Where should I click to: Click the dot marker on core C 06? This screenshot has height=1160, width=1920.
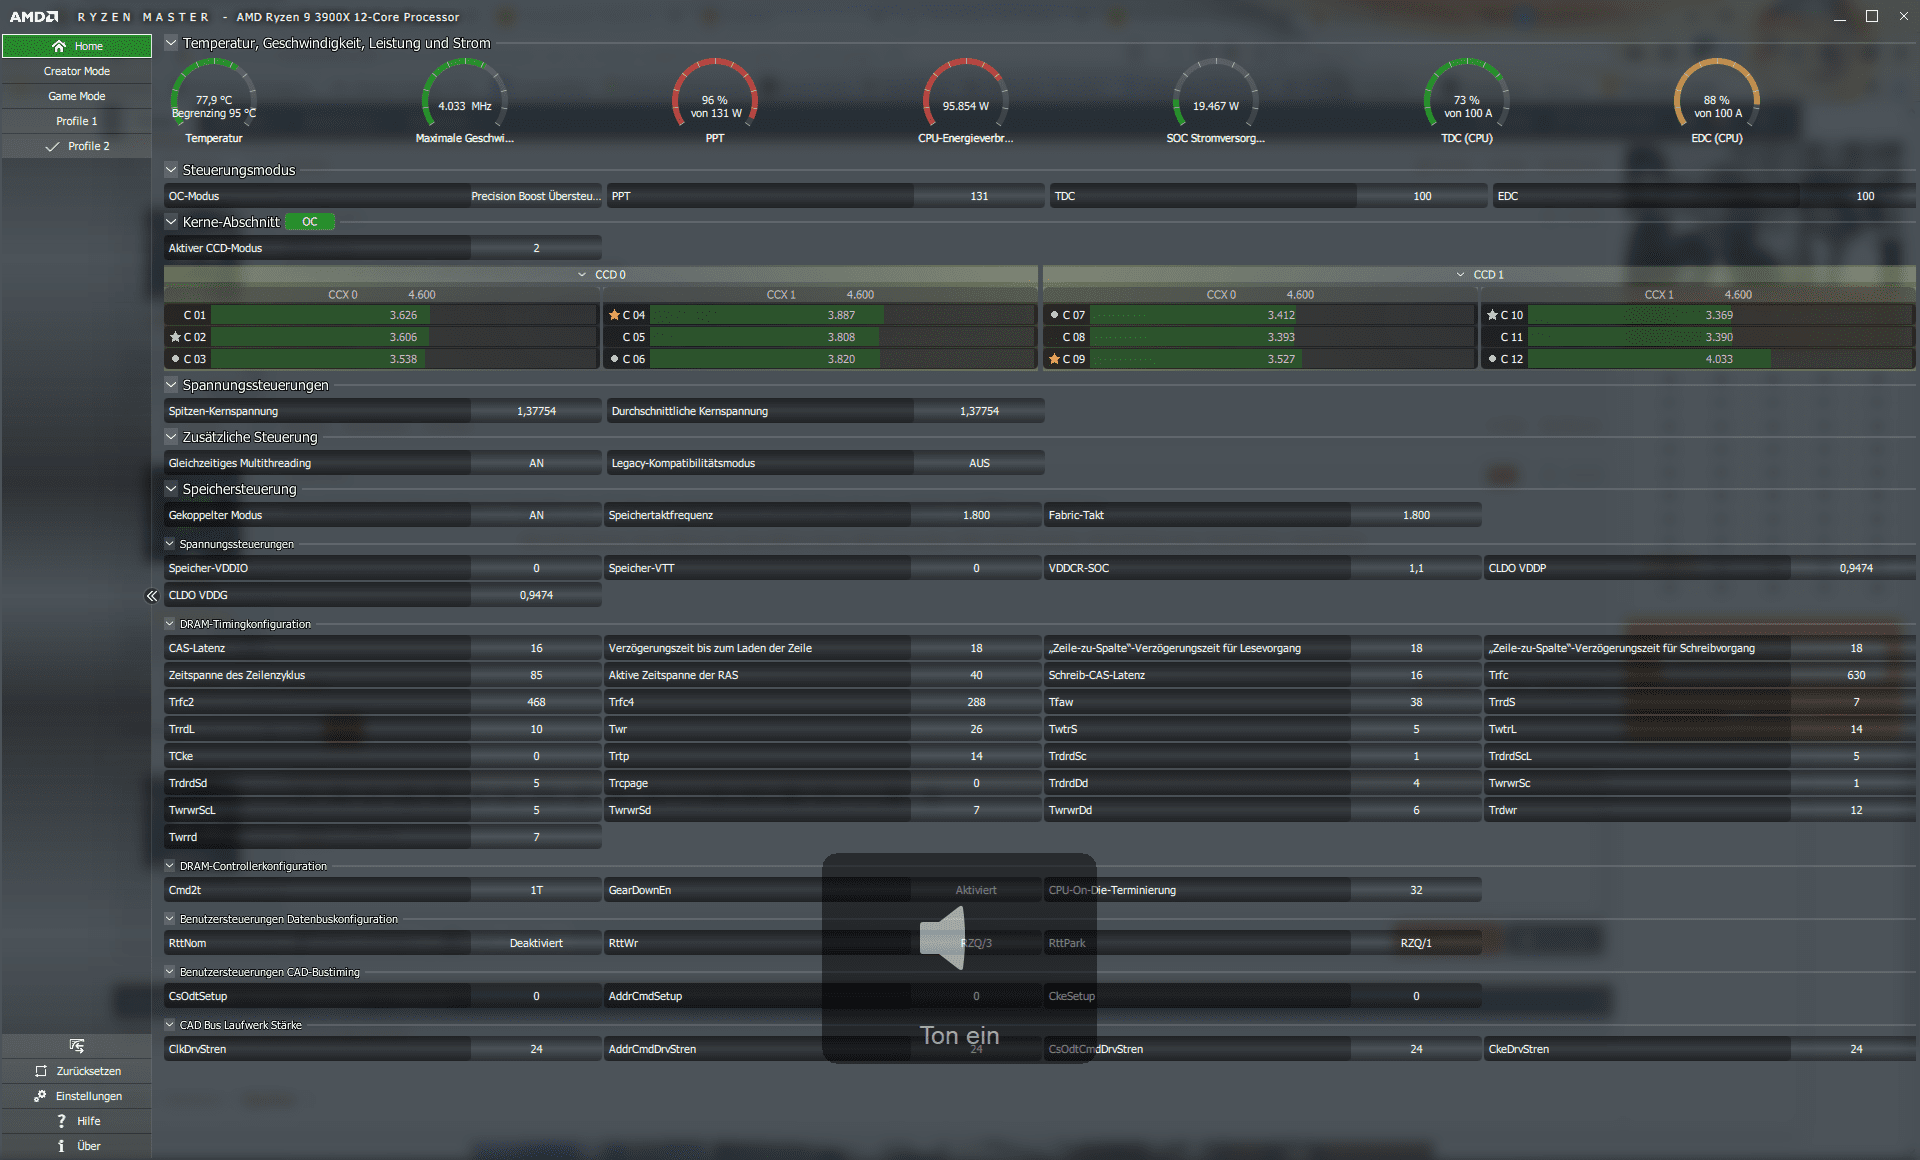click(x=614, y=359)
